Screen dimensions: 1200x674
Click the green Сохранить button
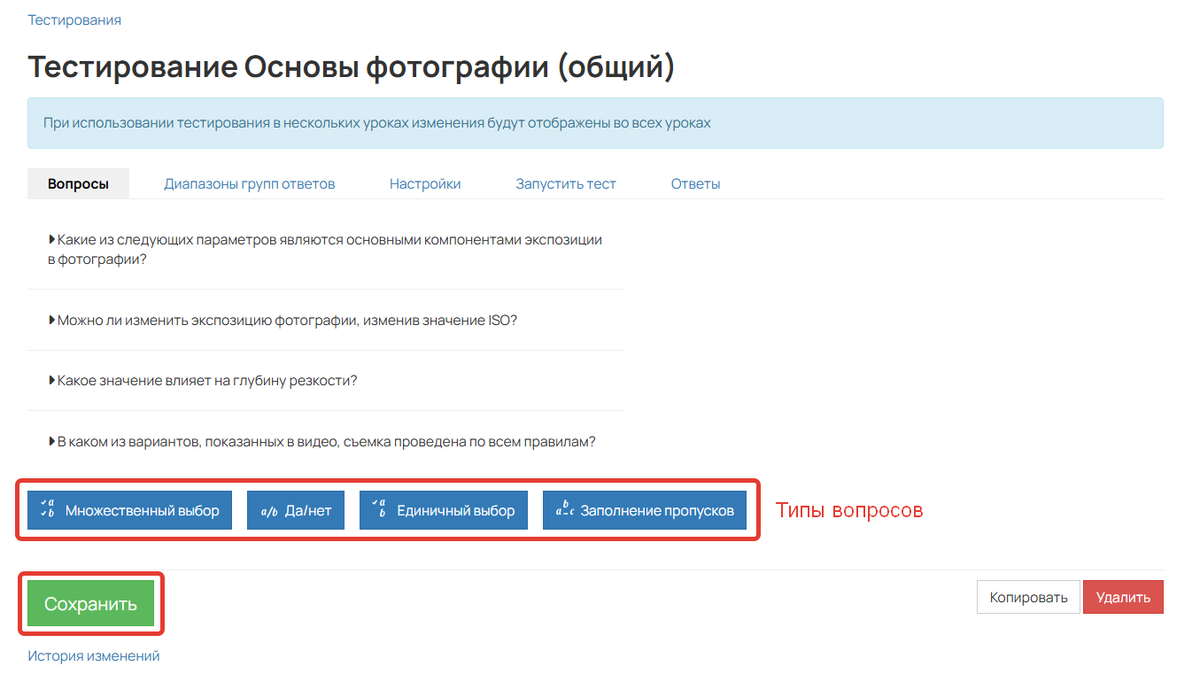(90, 604)
